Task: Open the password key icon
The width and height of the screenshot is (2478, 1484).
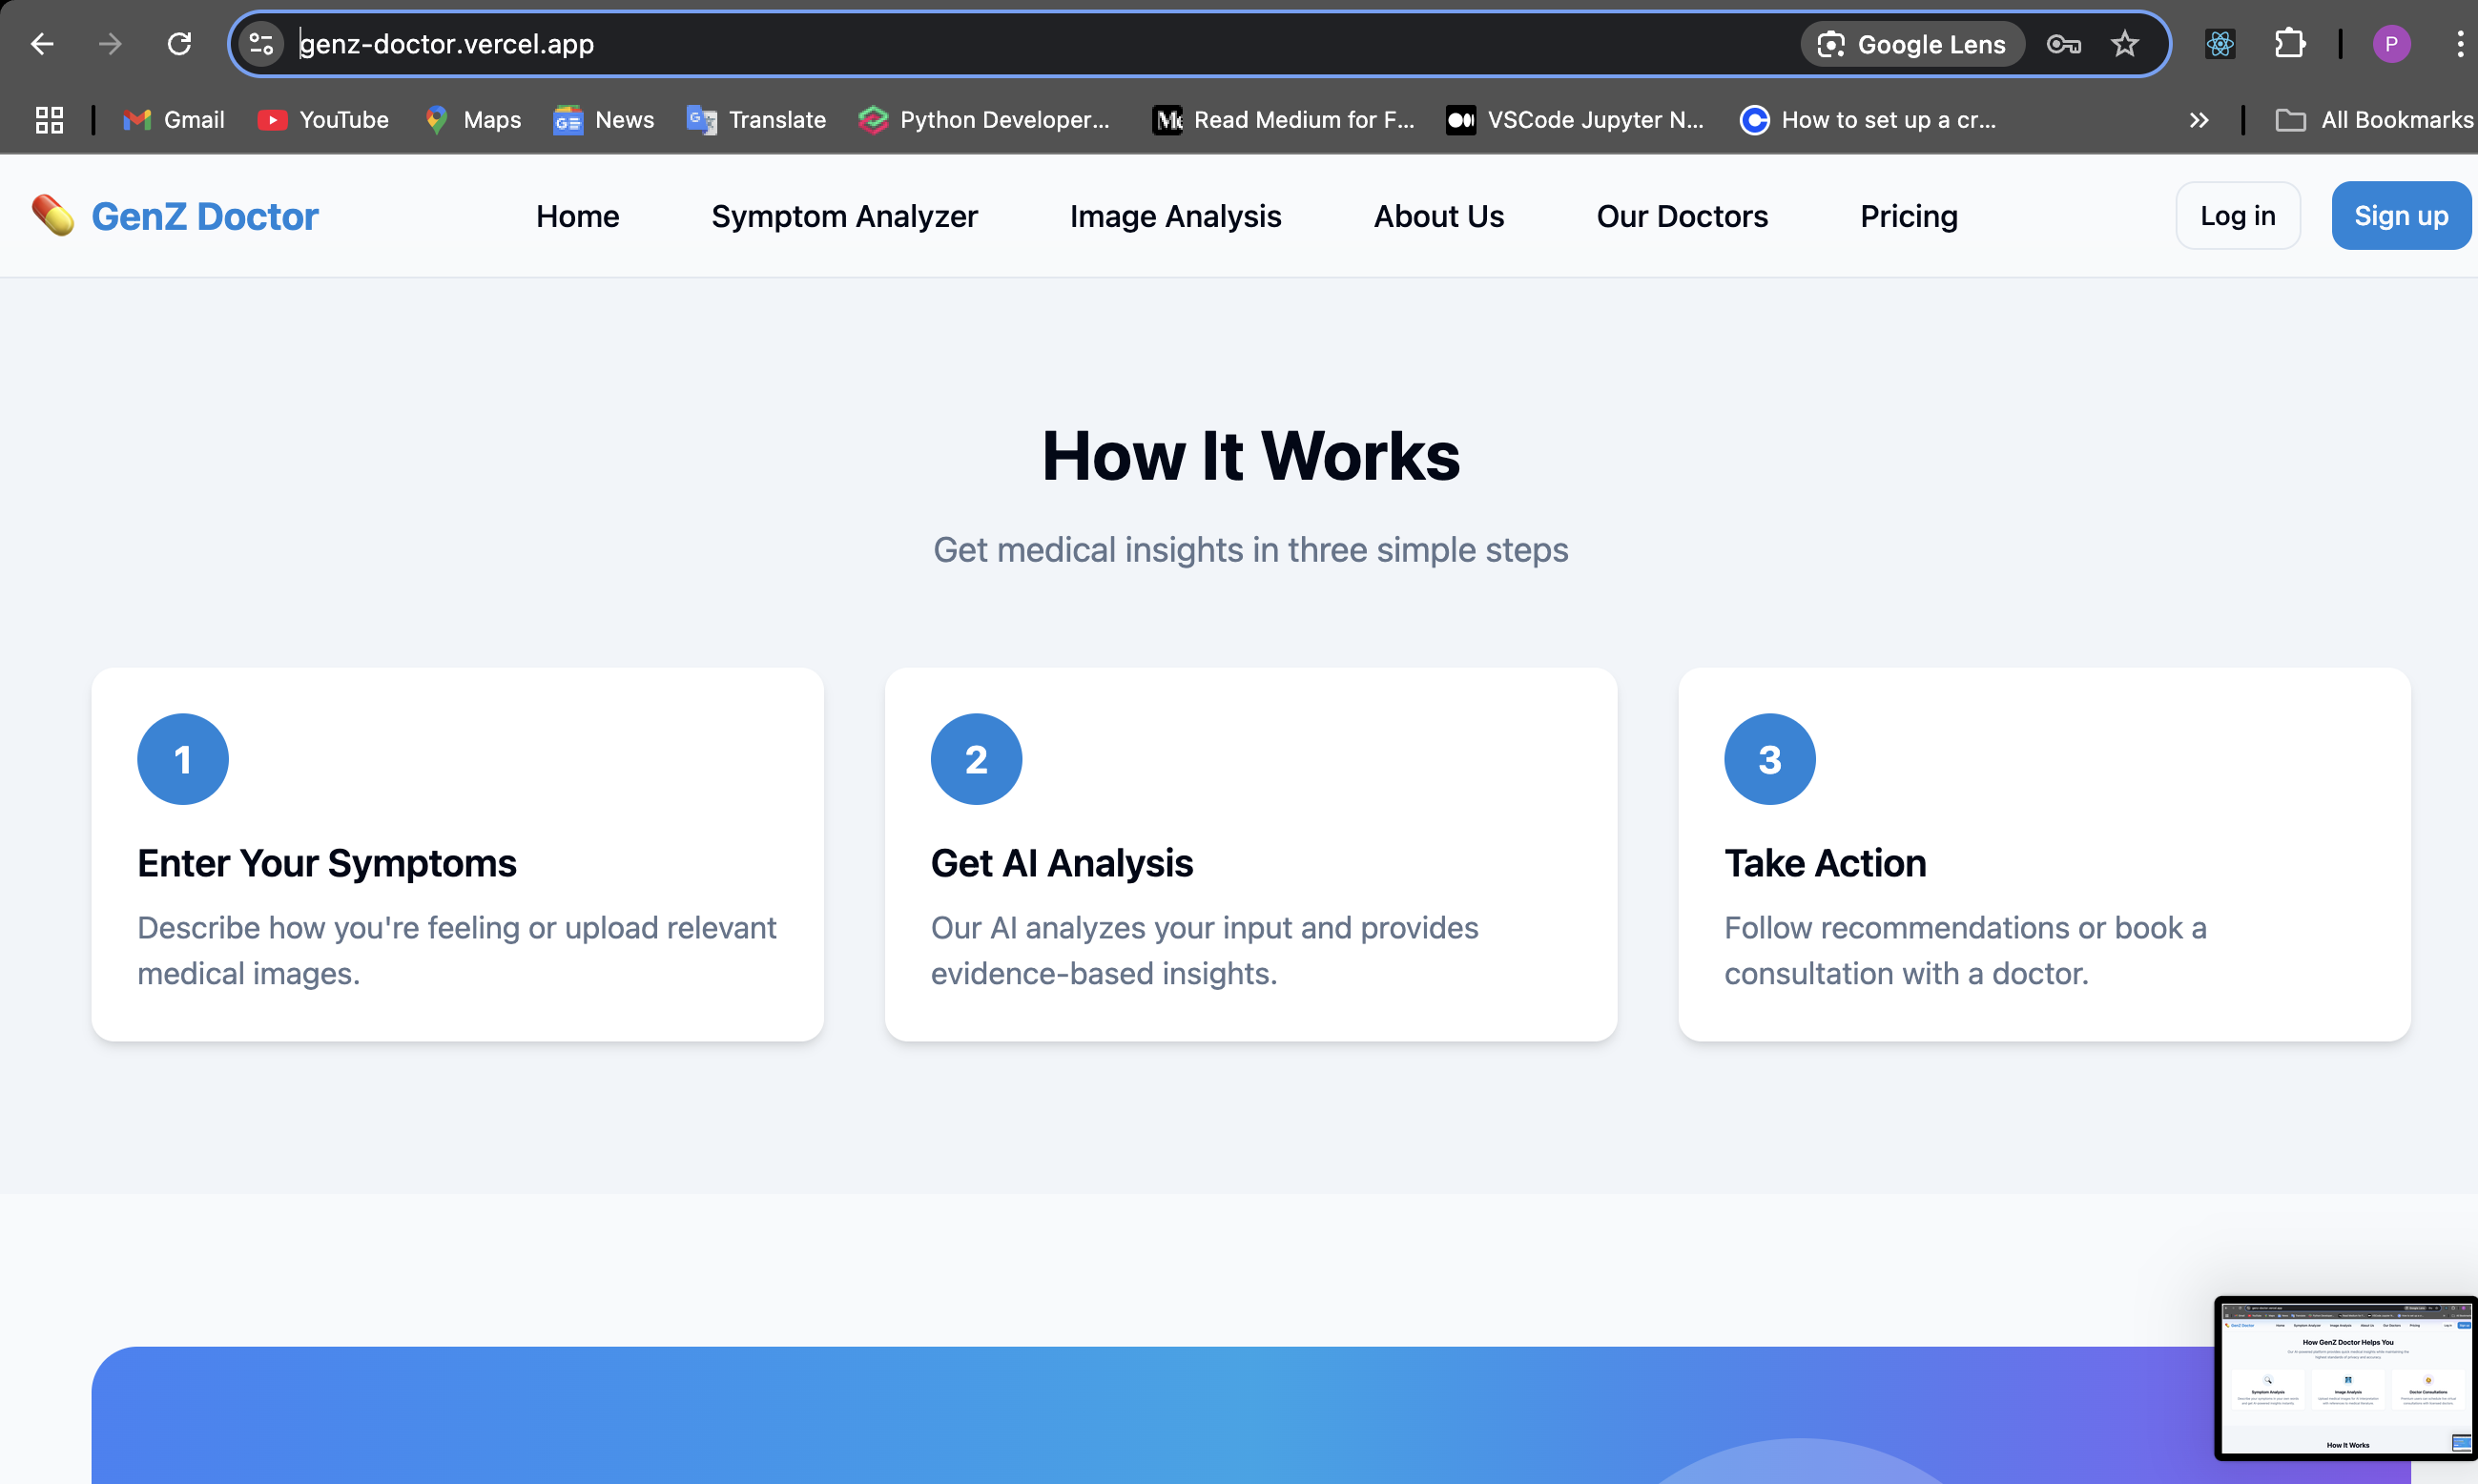Action: [x=2063, y=44]
